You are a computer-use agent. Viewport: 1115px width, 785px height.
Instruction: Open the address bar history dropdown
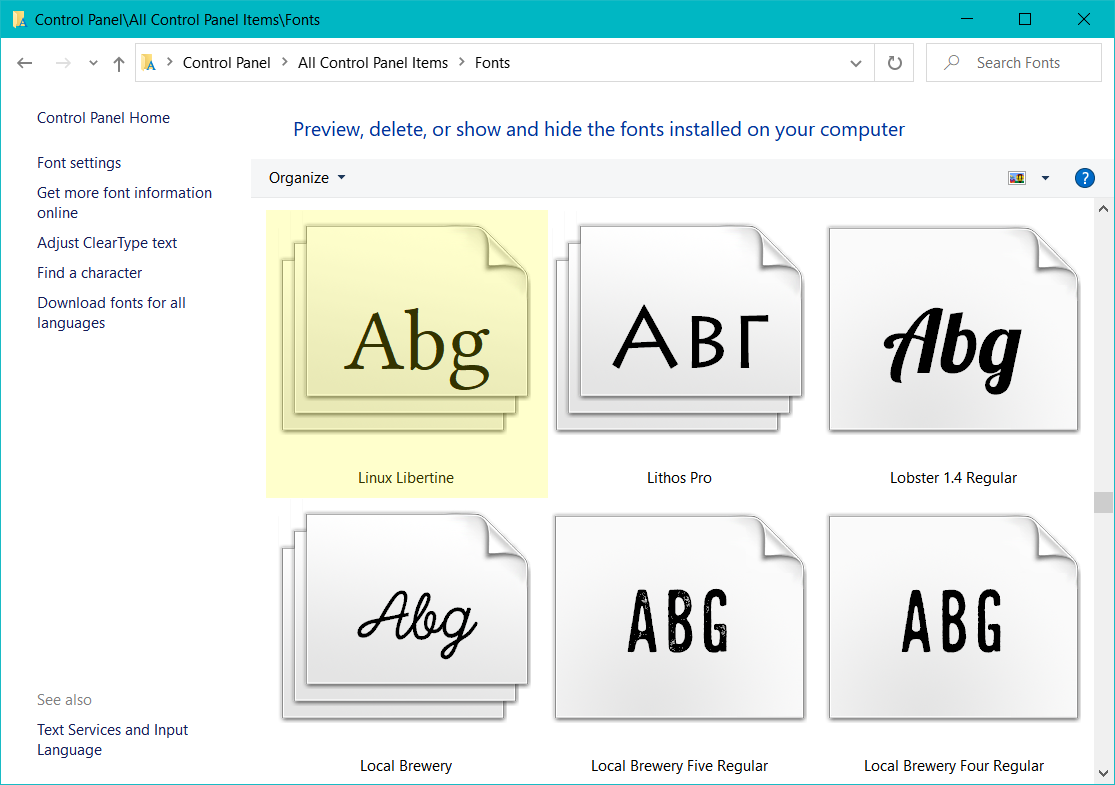tap(856, 63)
